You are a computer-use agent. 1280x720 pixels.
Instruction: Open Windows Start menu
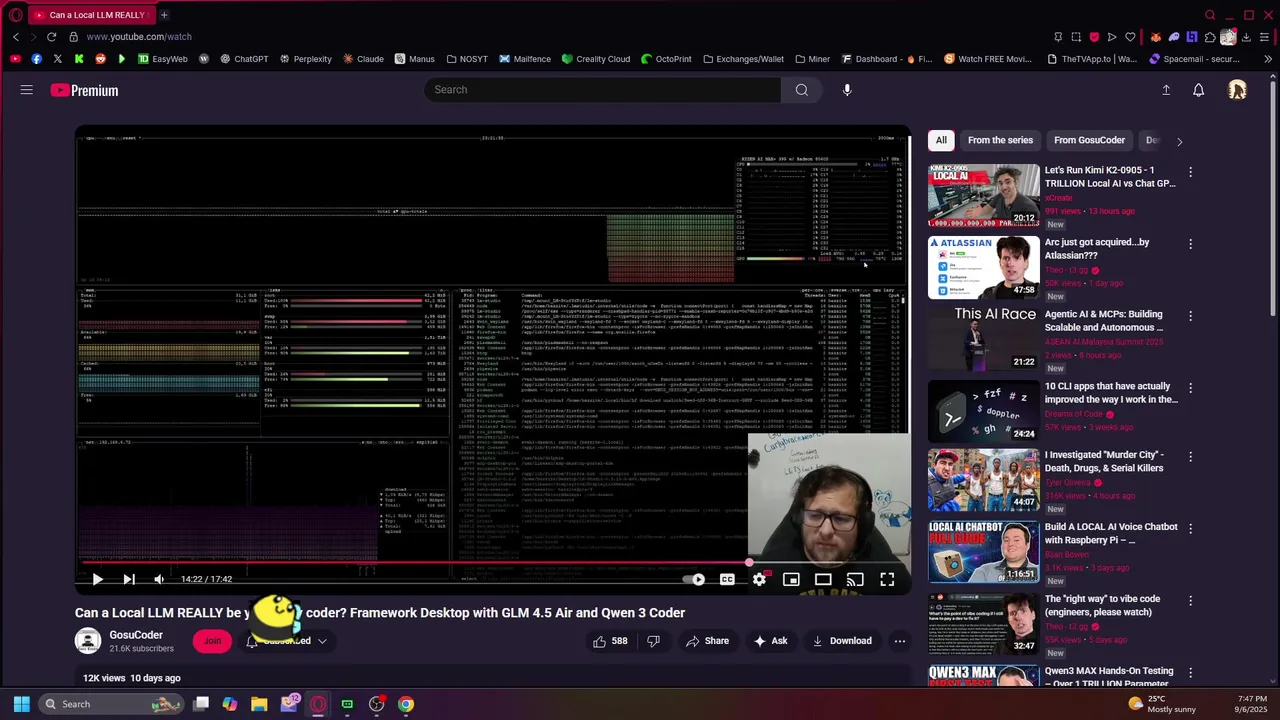click(21, 704)
